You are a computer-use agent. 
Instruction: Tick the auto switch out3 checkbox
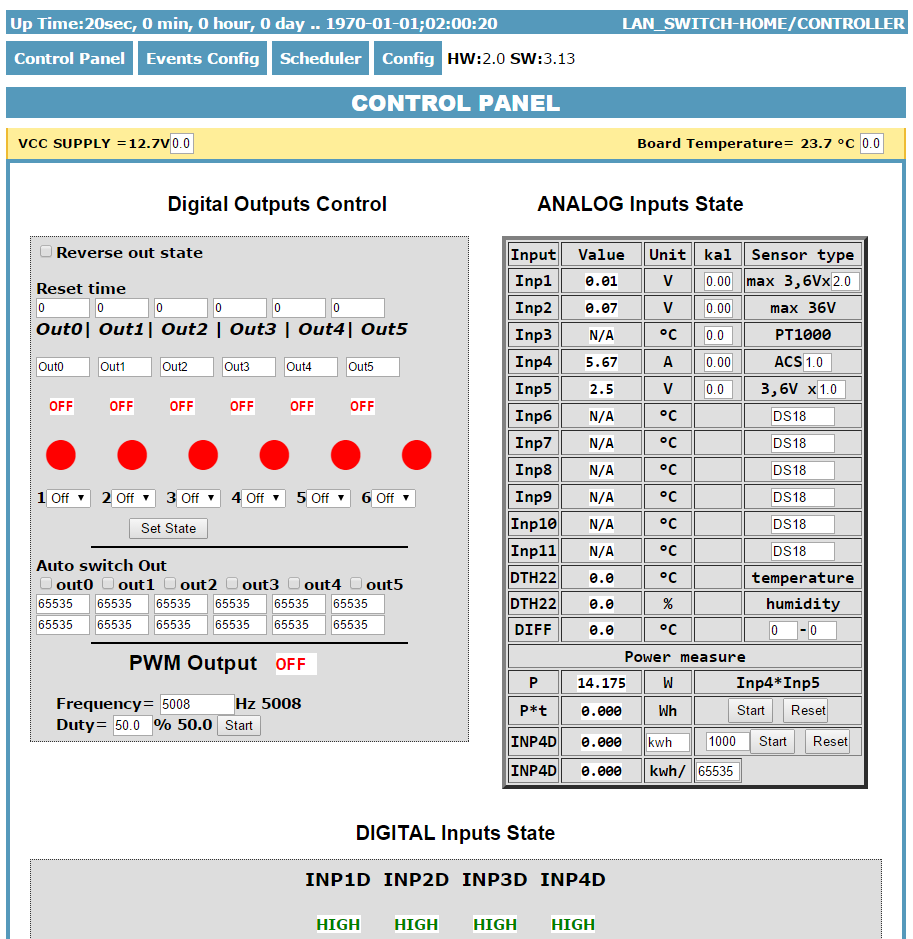pos(232,583)
